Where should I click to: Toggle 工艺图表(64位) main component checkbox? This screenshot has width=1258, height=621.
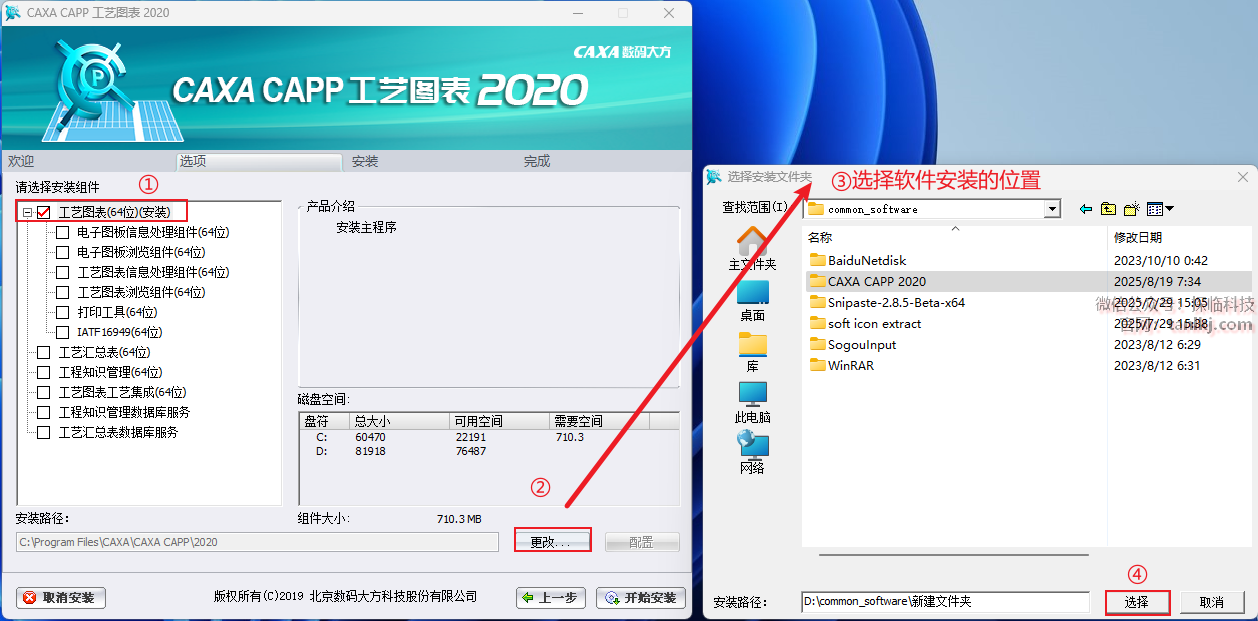coord(43,212)
